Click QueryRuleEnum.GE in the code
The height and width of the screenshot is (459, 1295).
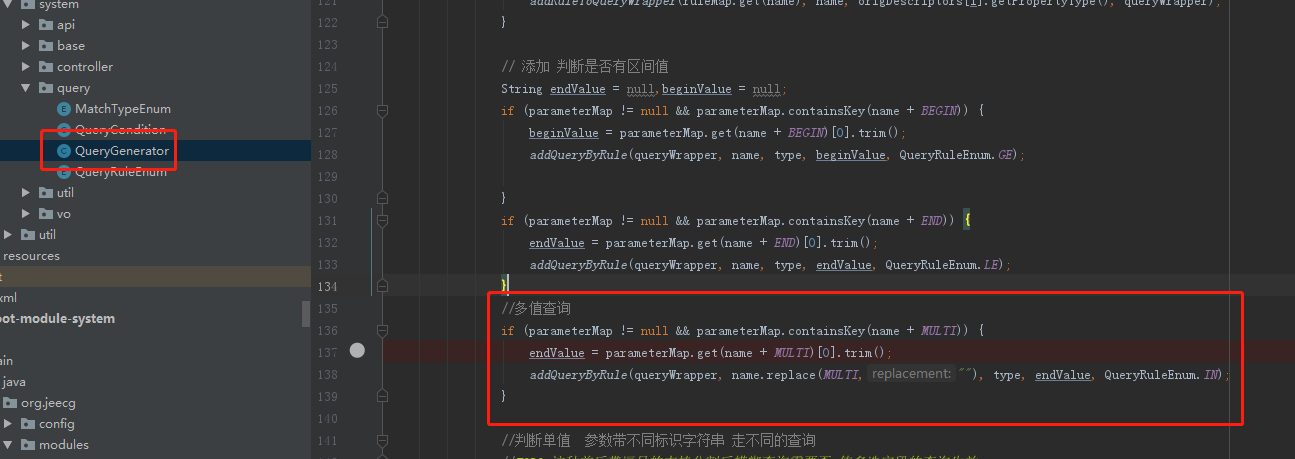[x=959, y=154]
